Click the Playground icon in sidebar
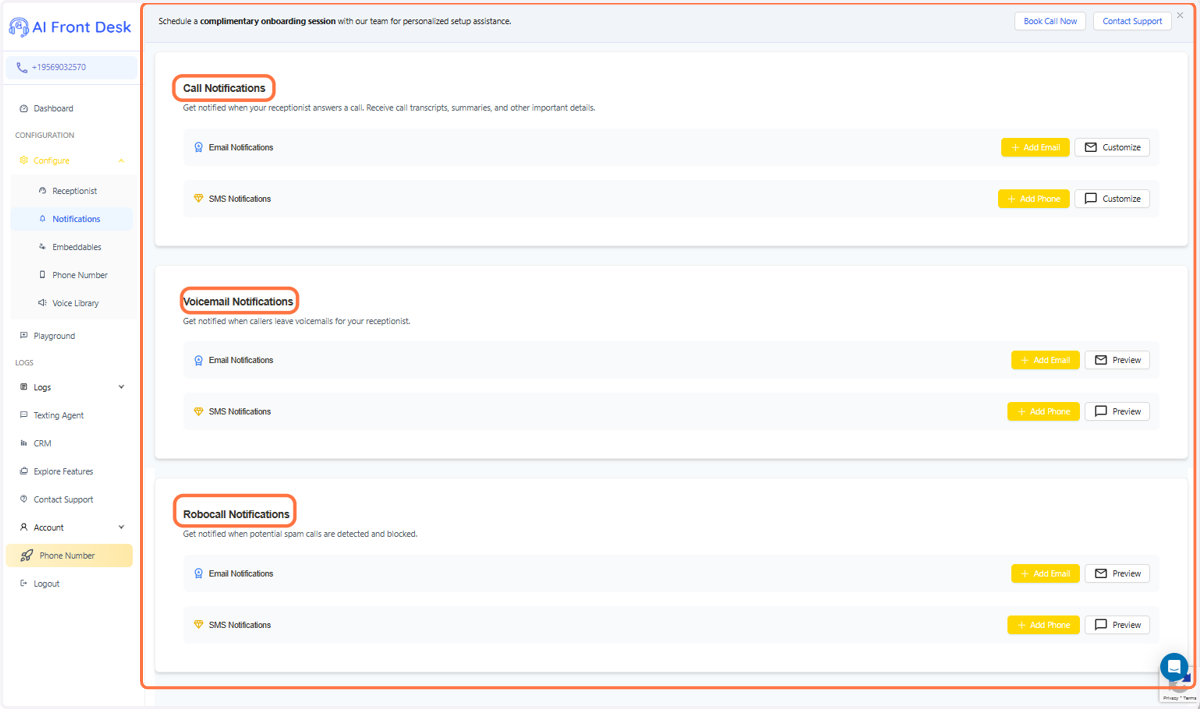Viewport: 1200px width, 709px height. point(24,336)
